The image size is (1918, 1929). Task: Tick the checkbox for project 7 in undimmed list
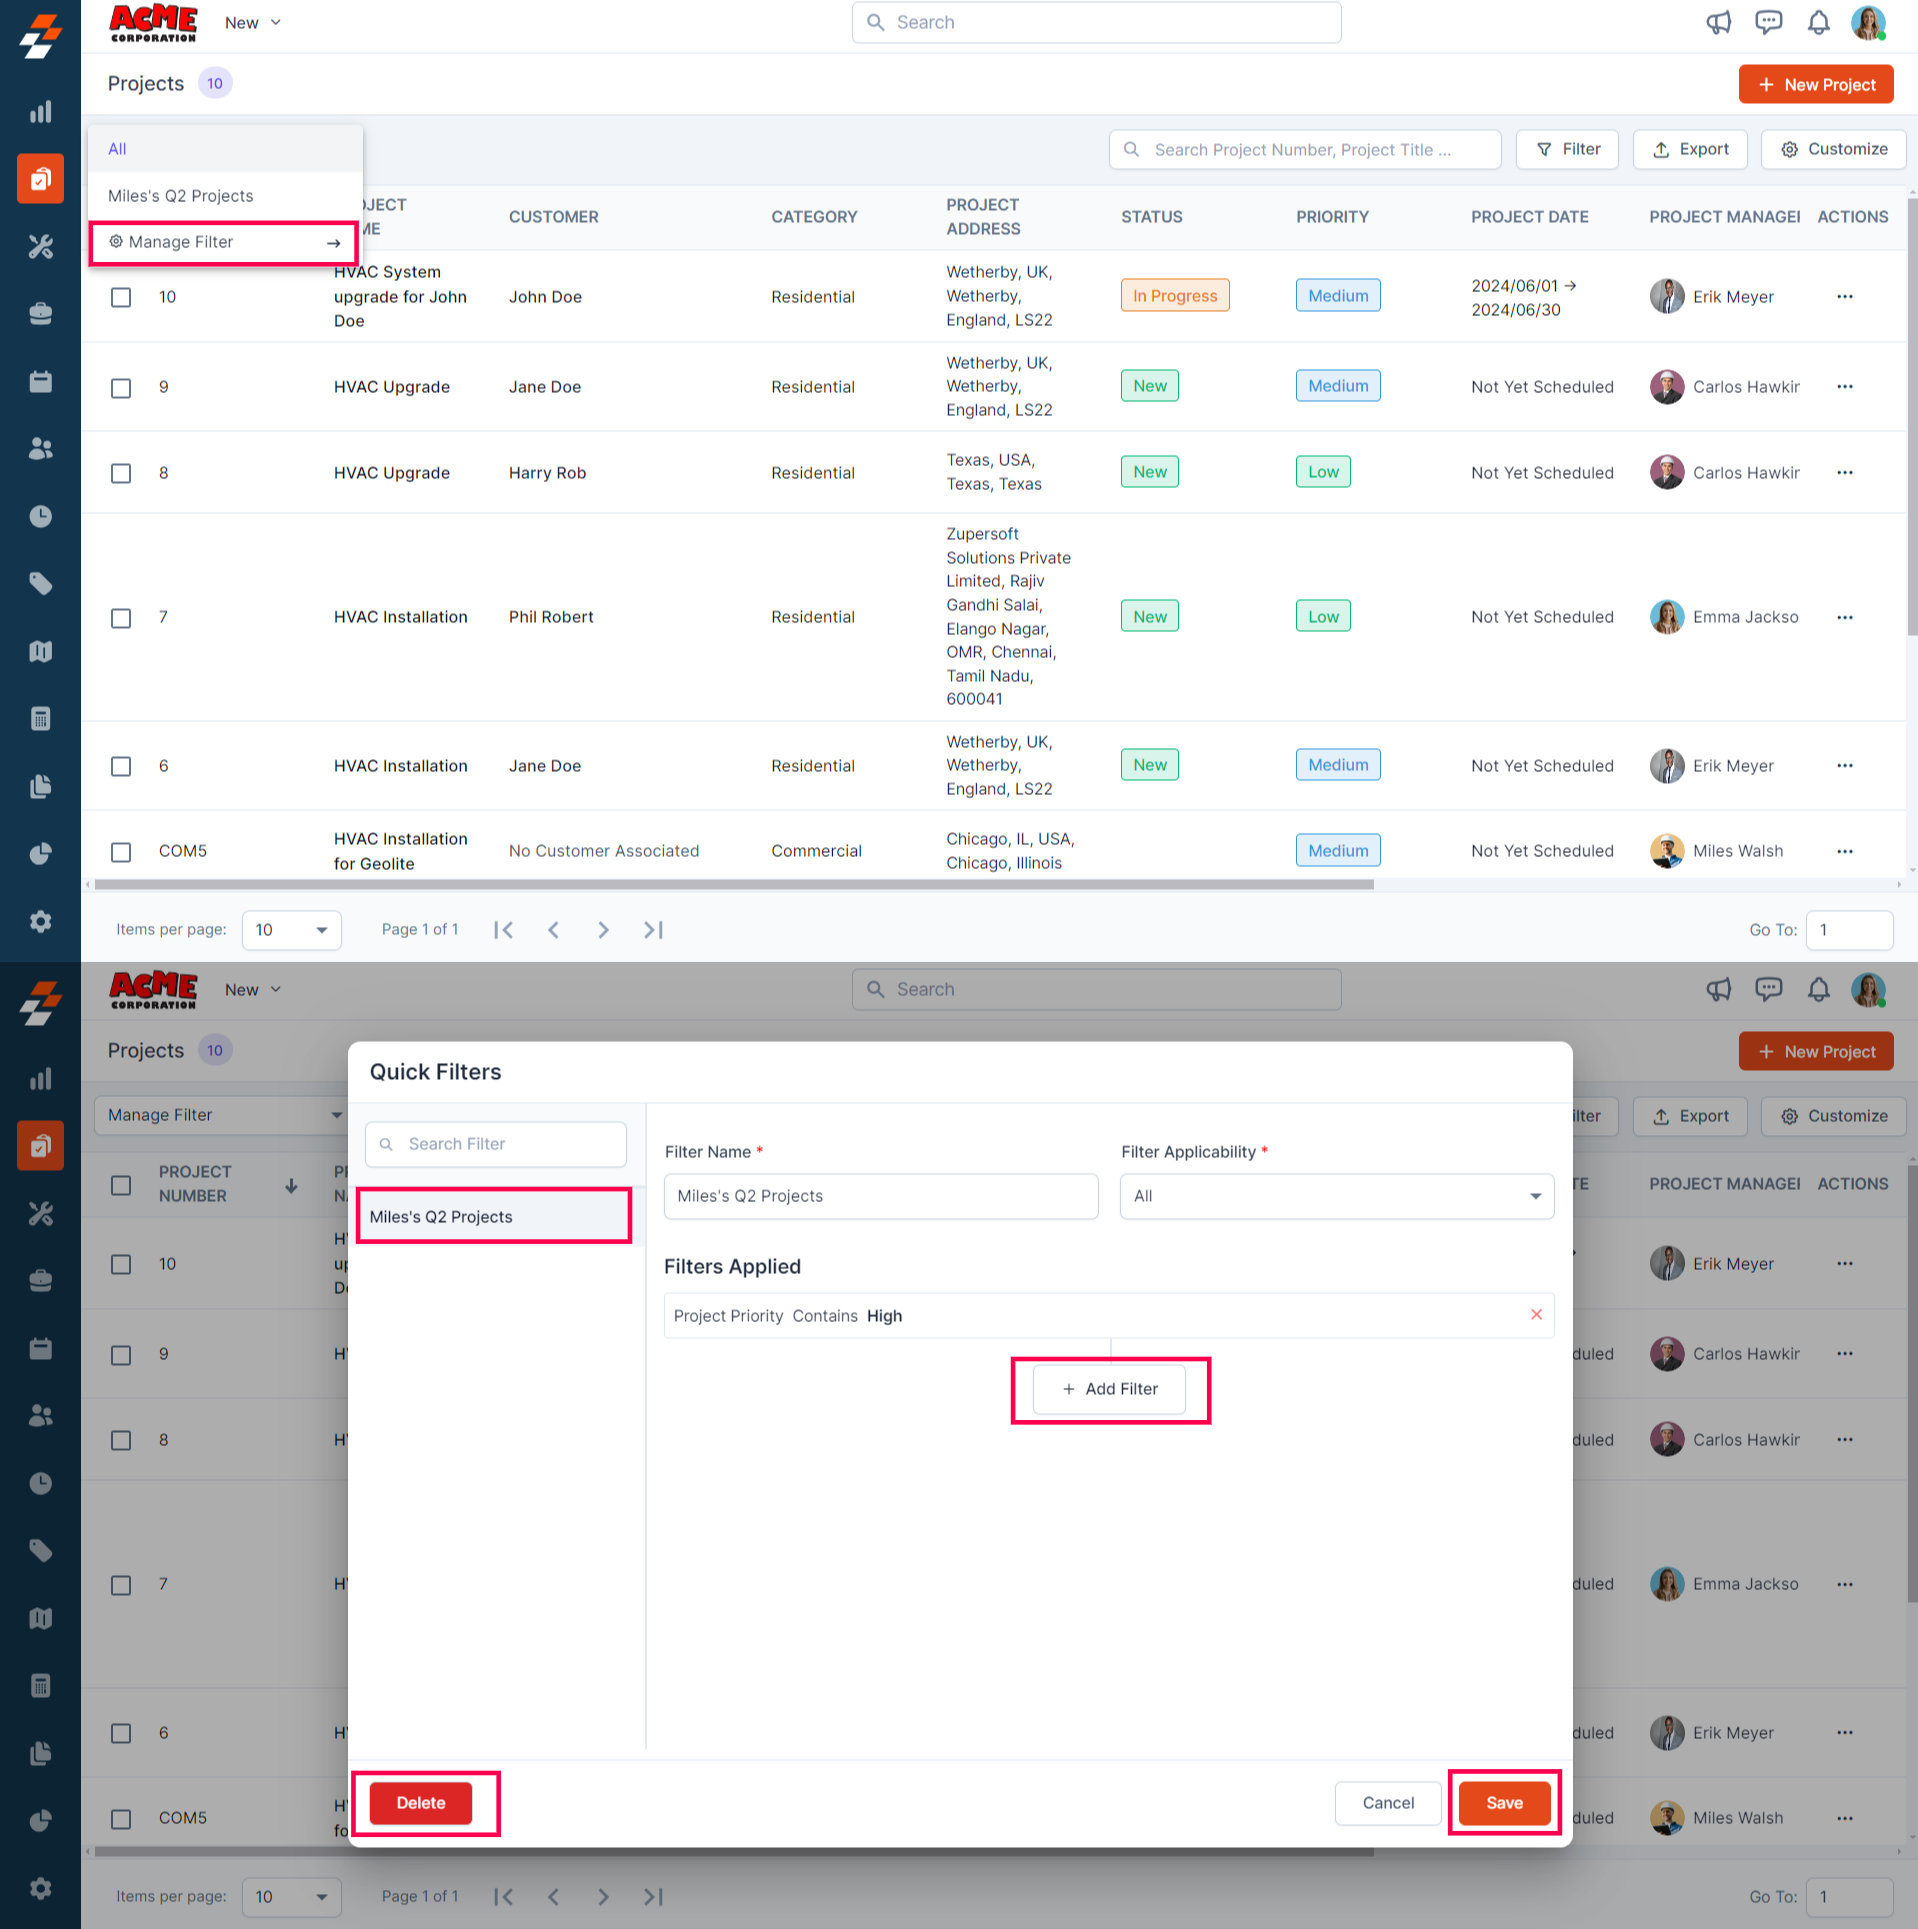click(x=121, y=619)
